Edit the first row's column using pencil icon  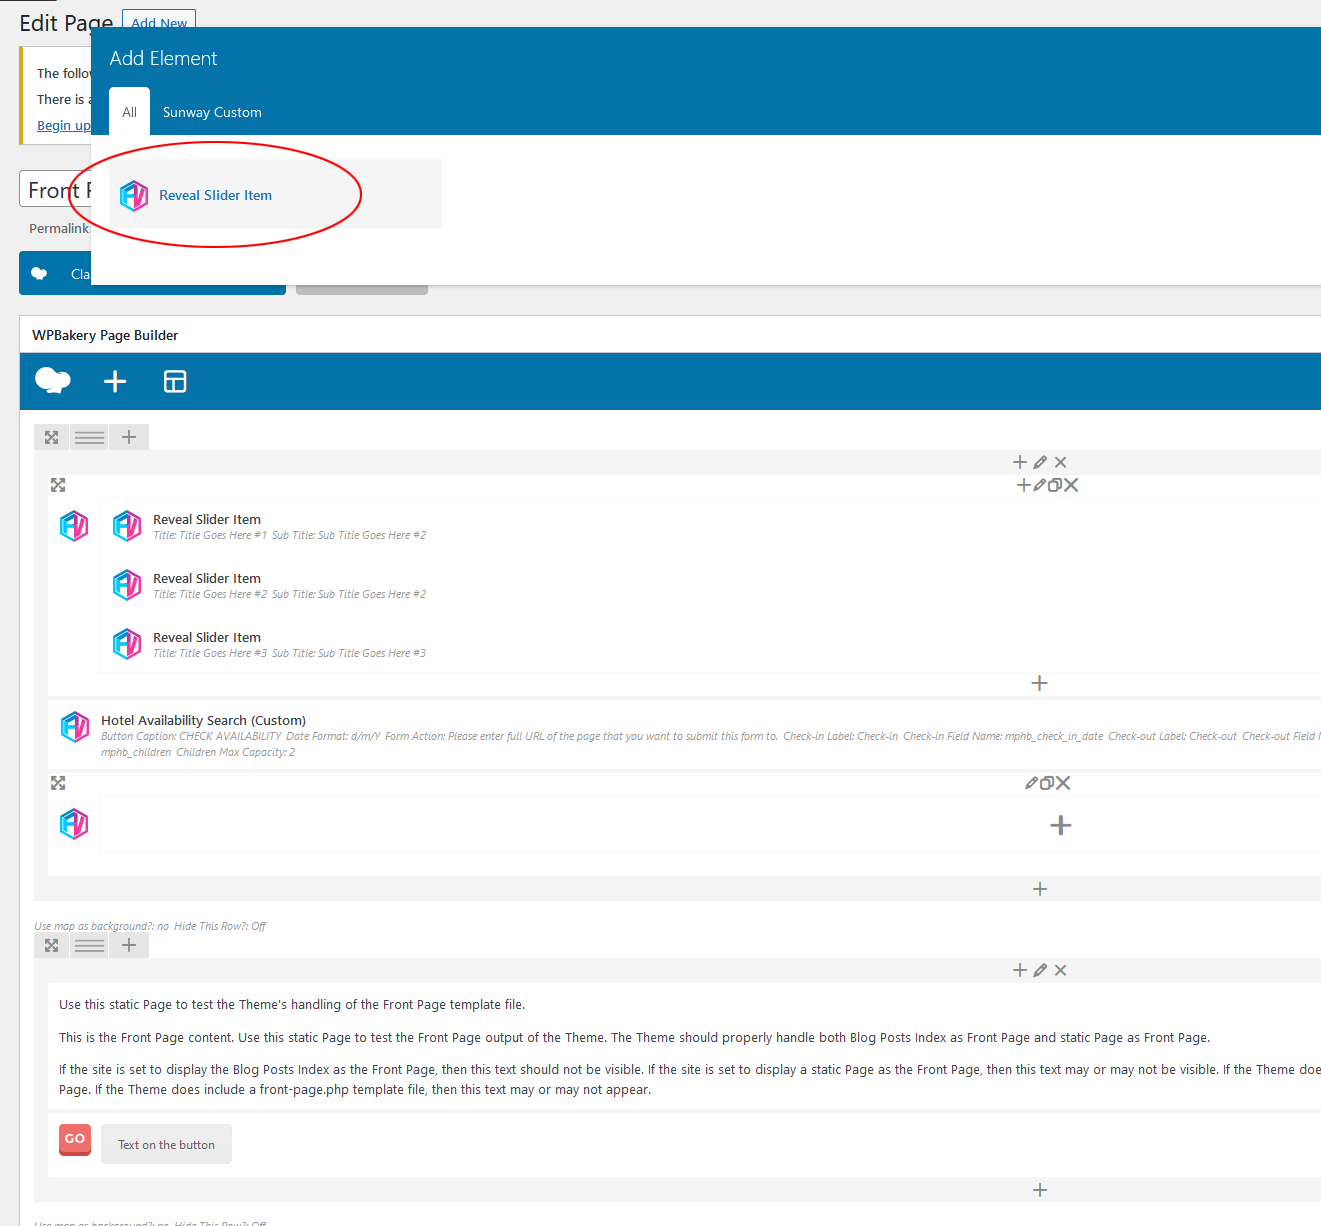[1040, 462]
